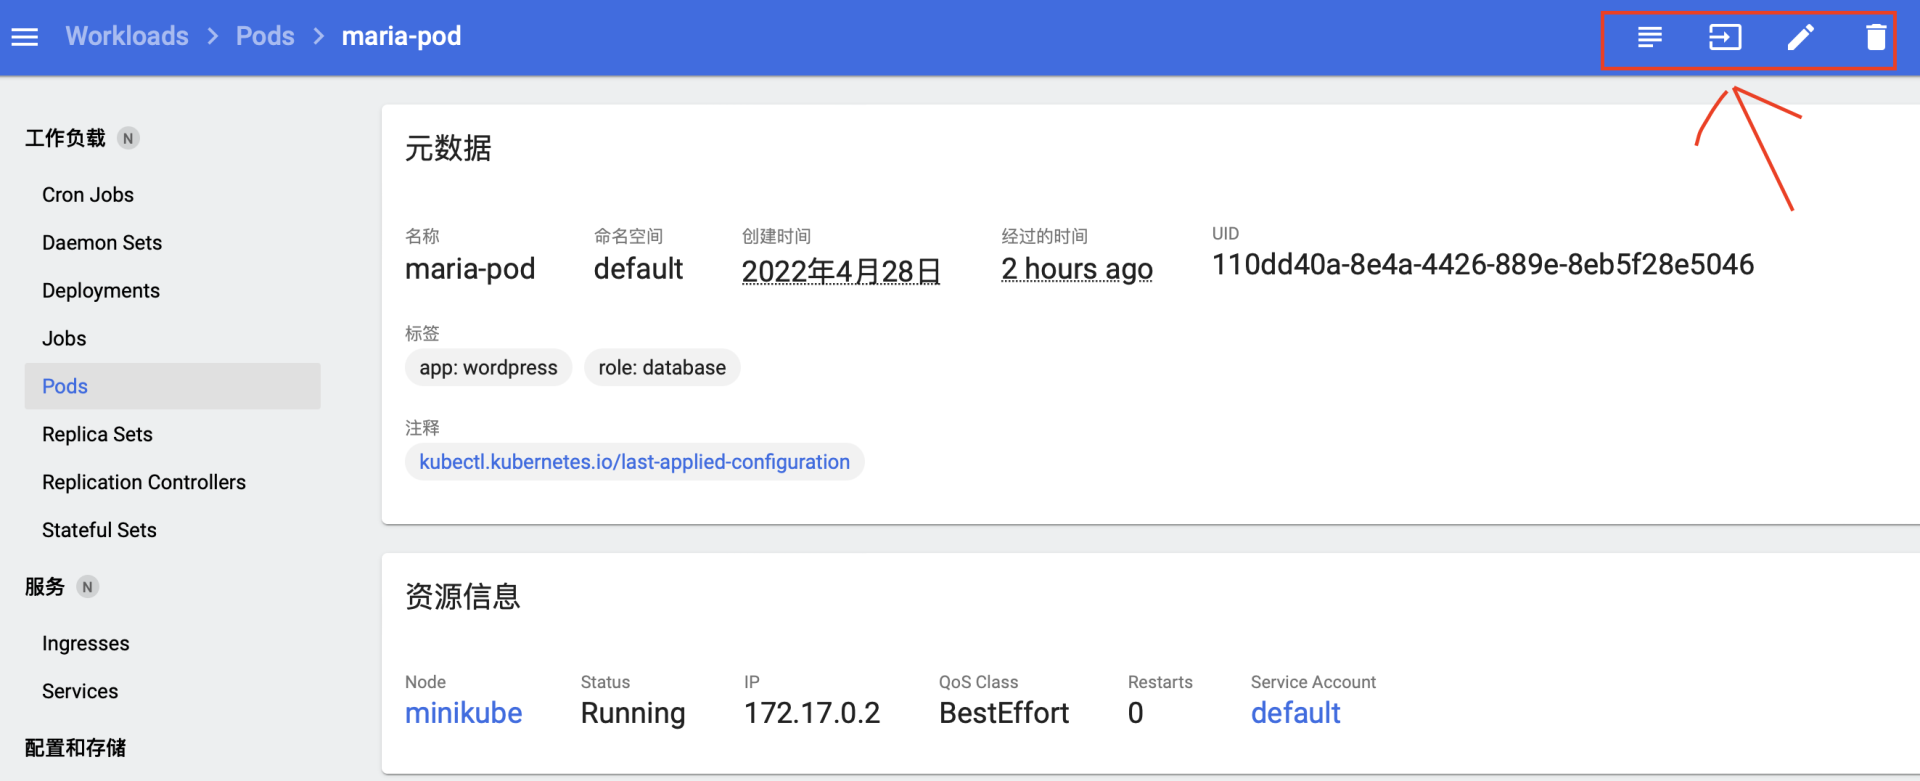The height and width of the screenshot is (781, 1920).
Task: Go to Stateful Sets in sidebar
Action: [99, 531]
